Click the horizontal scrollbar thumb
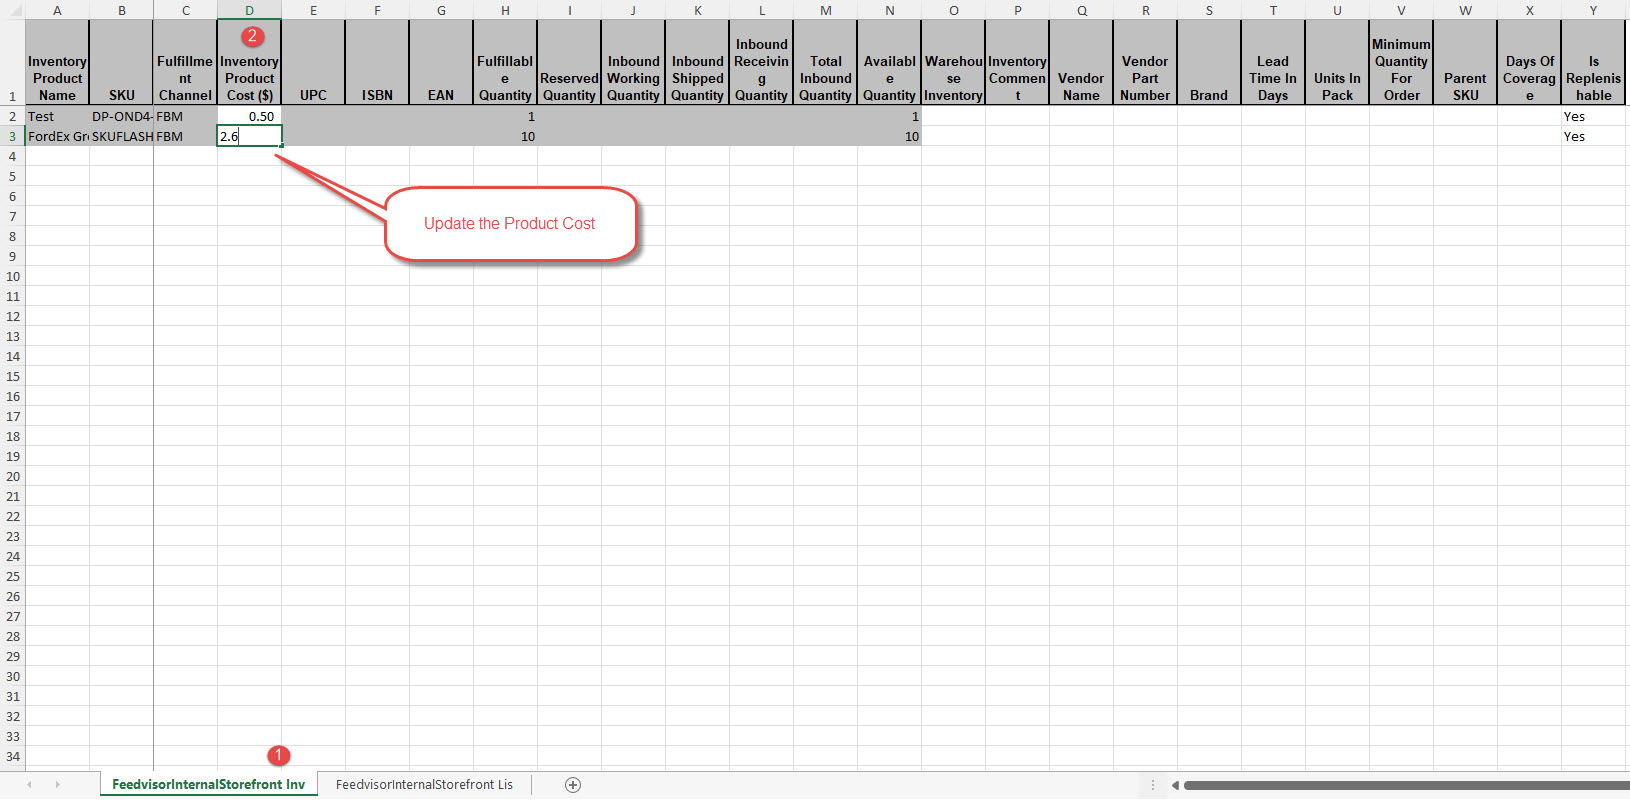1630x811 pixels. (1406, 785)
